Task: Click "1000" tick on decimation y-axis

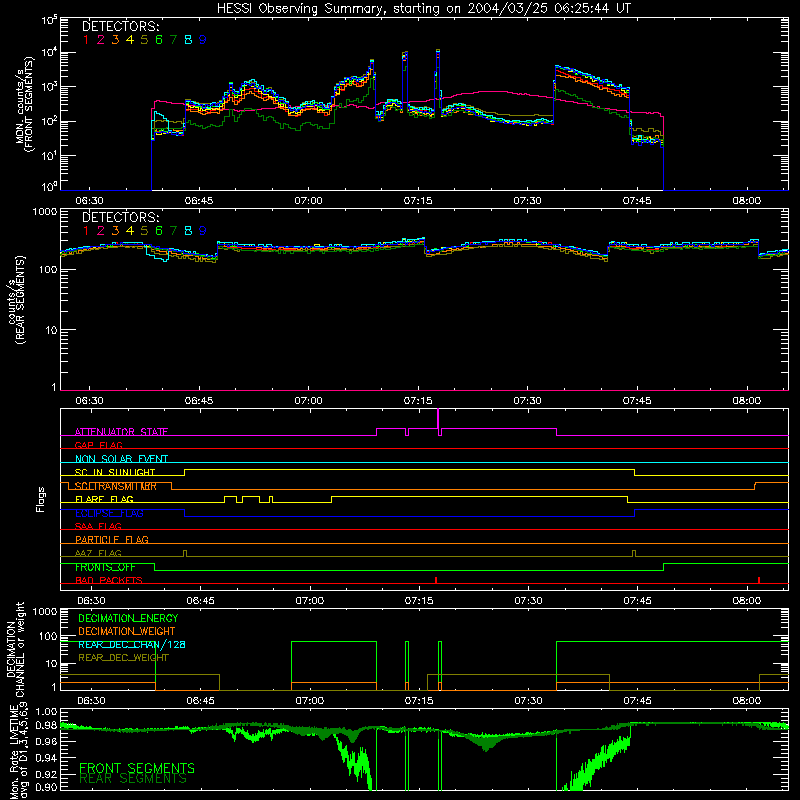Action: coord(45,611)
